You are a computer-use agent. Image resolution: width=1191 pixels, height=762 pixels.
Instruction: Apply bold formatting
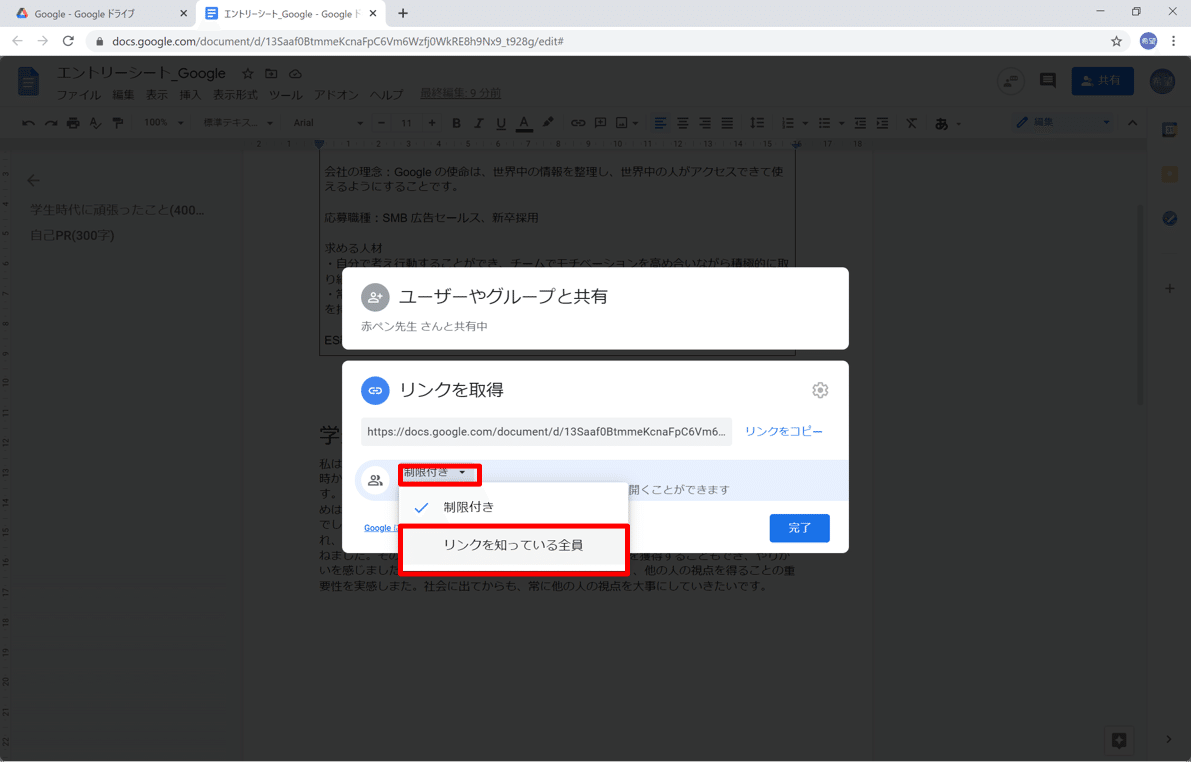tap(456, 123)
